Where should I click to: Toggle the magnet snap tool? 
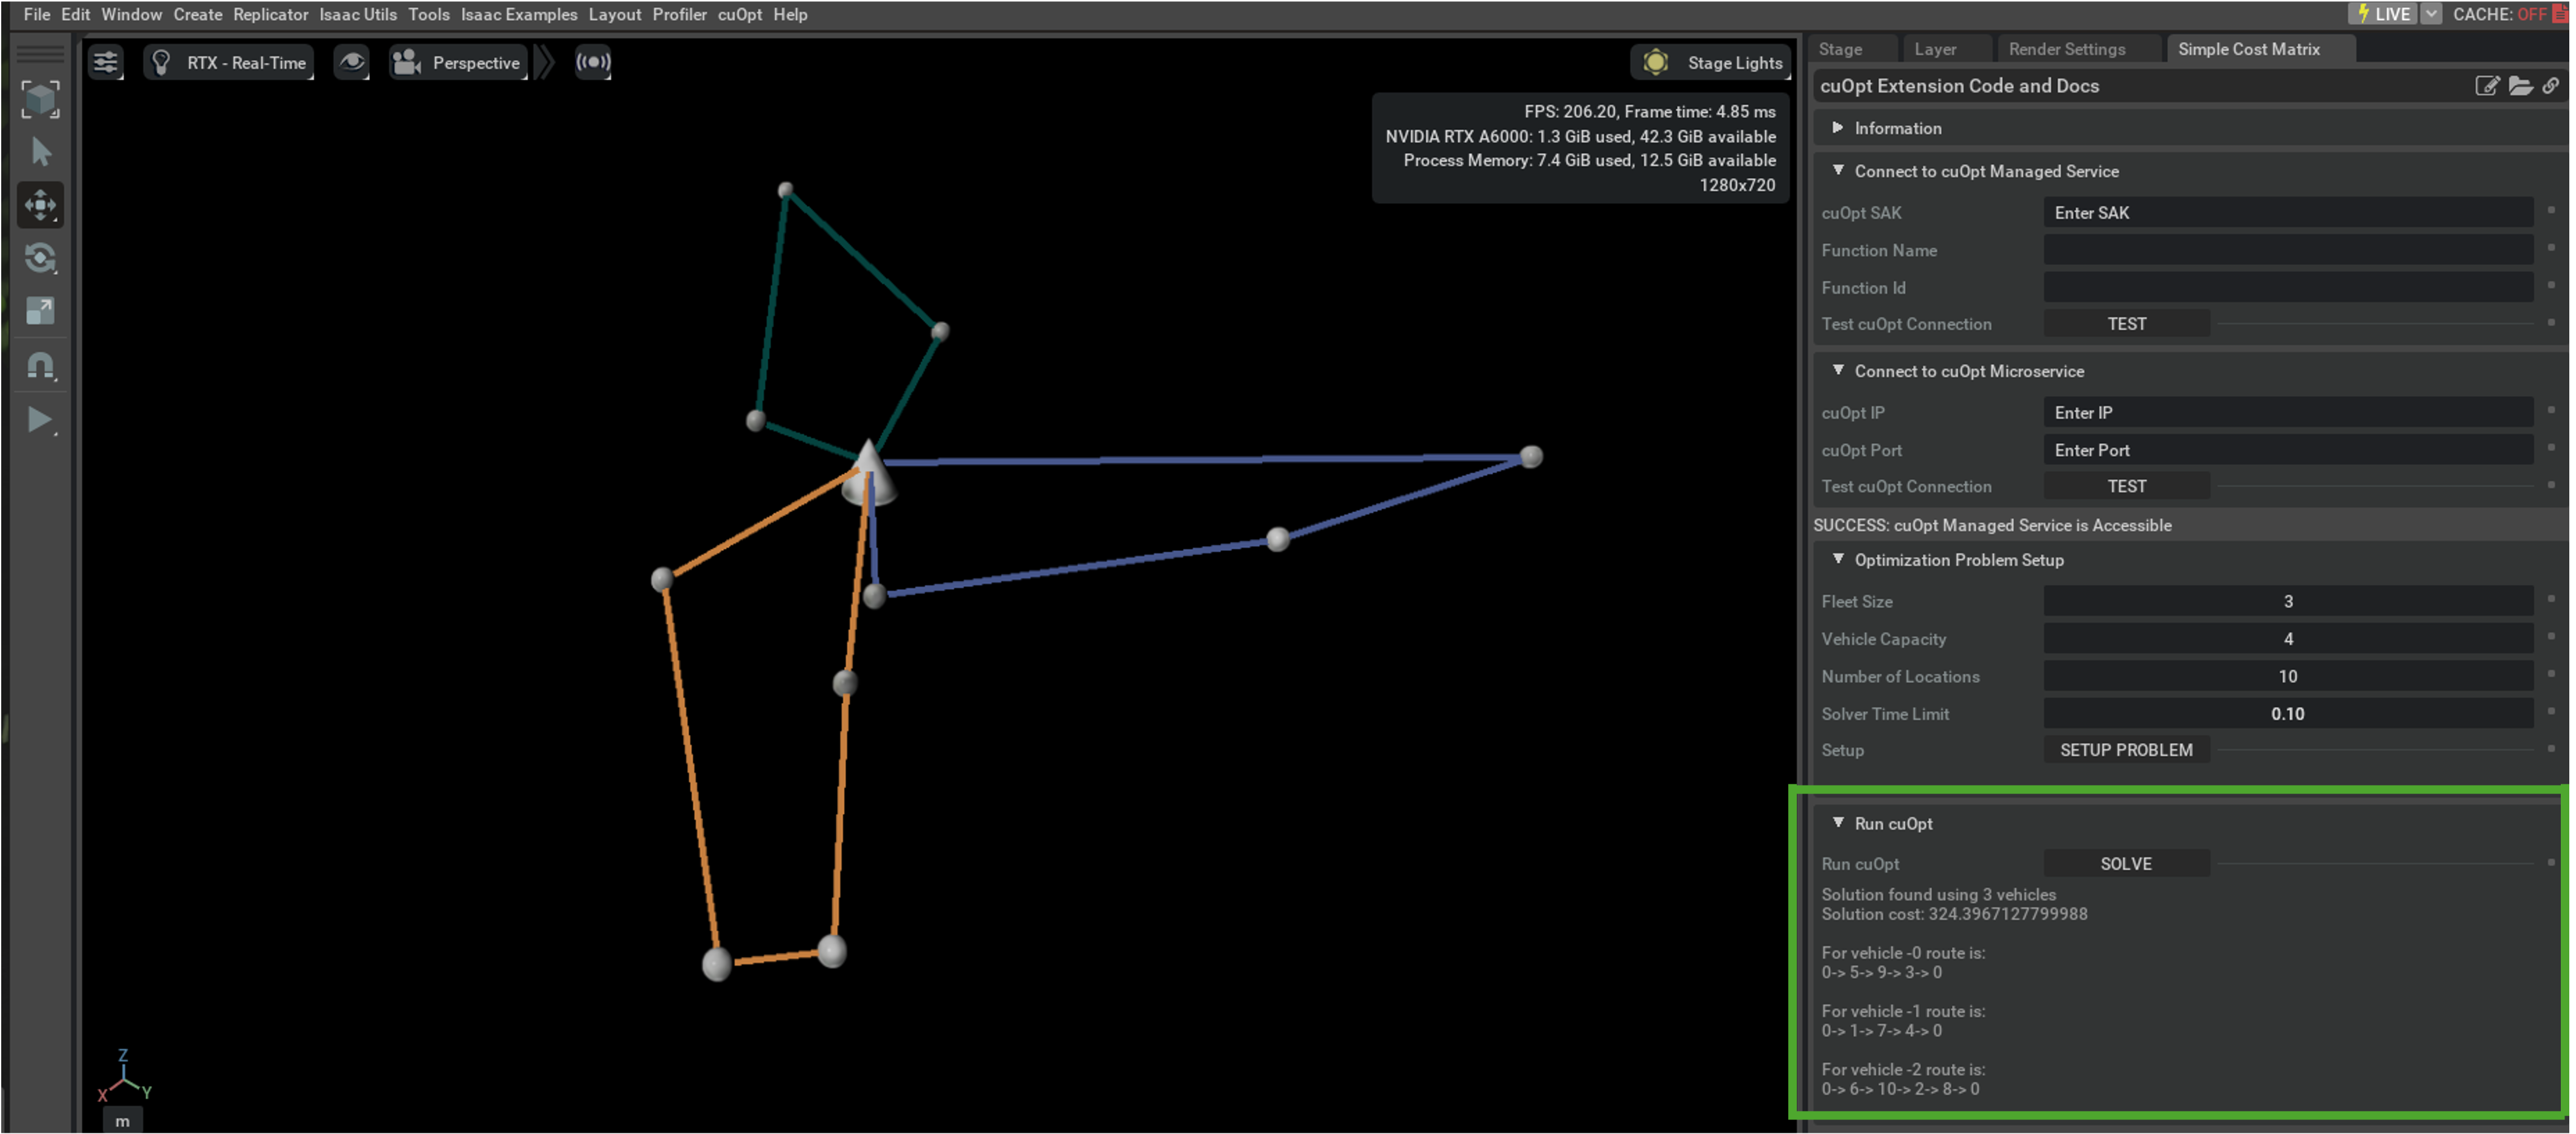coord(40,365)
